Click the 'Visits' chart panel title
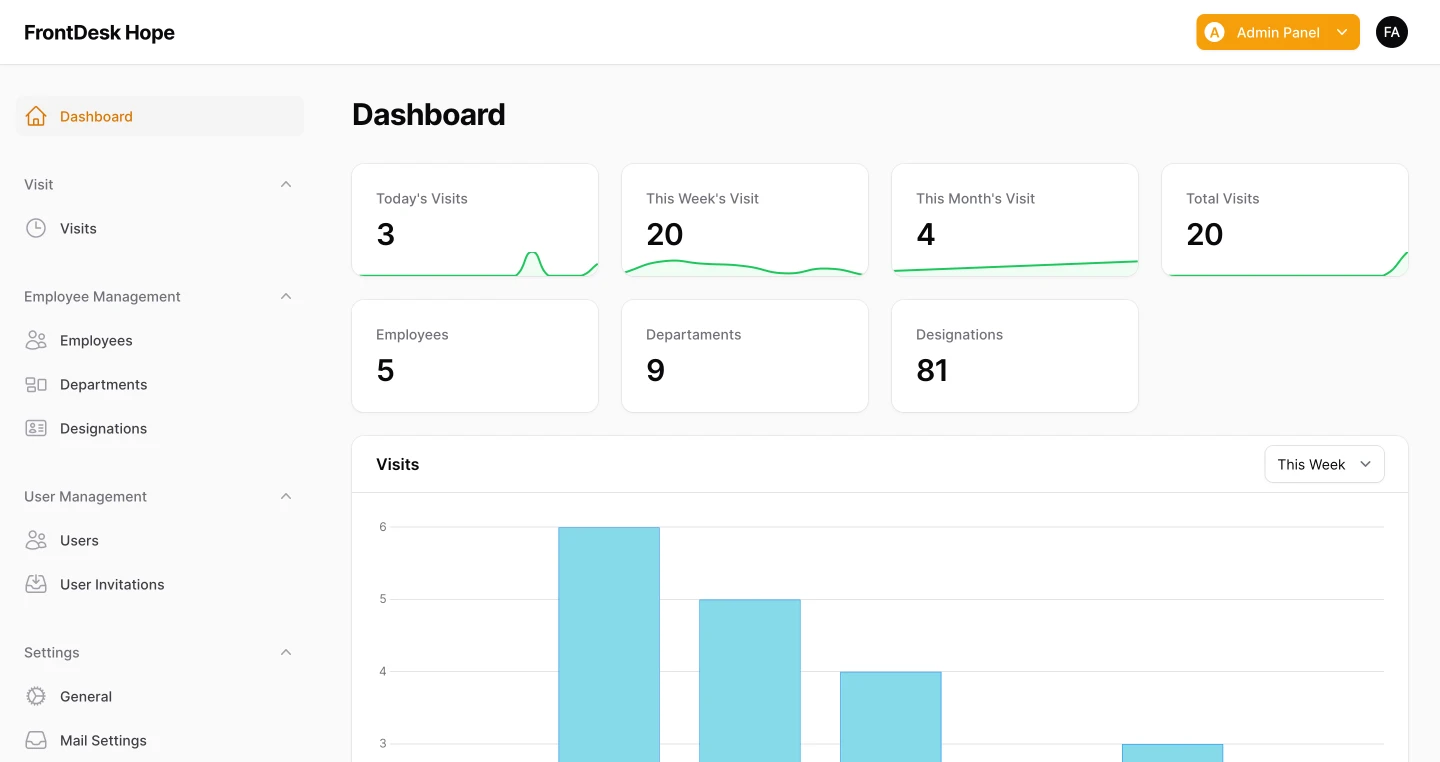The image size is (1440, 762). pyautogui.click(x=398, y=464)
